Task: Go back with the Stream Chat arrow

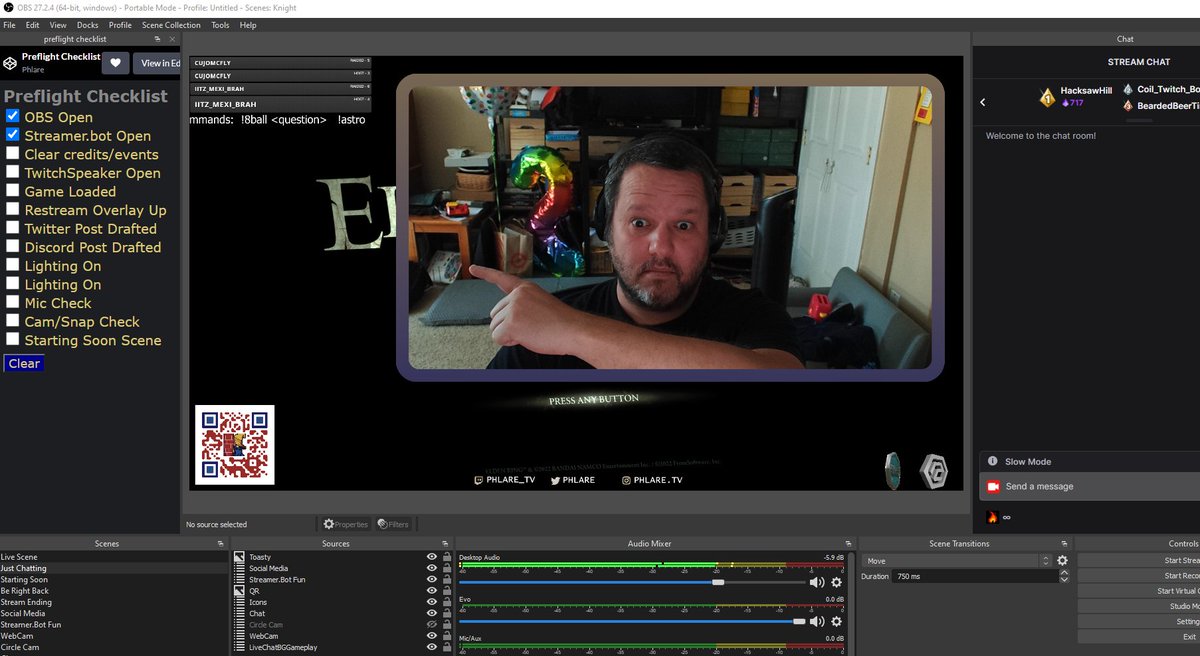Action: click(983, 102)
